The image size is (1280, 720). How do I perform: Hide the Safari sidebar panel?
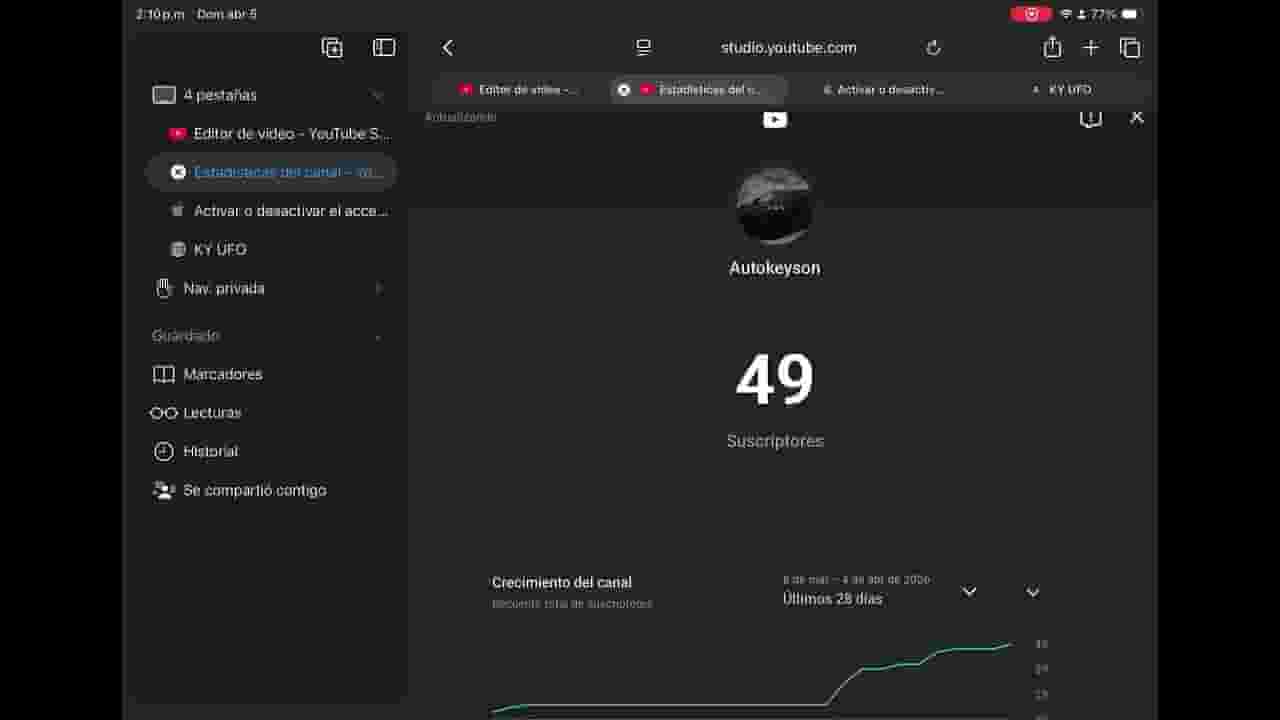[384, 48]
